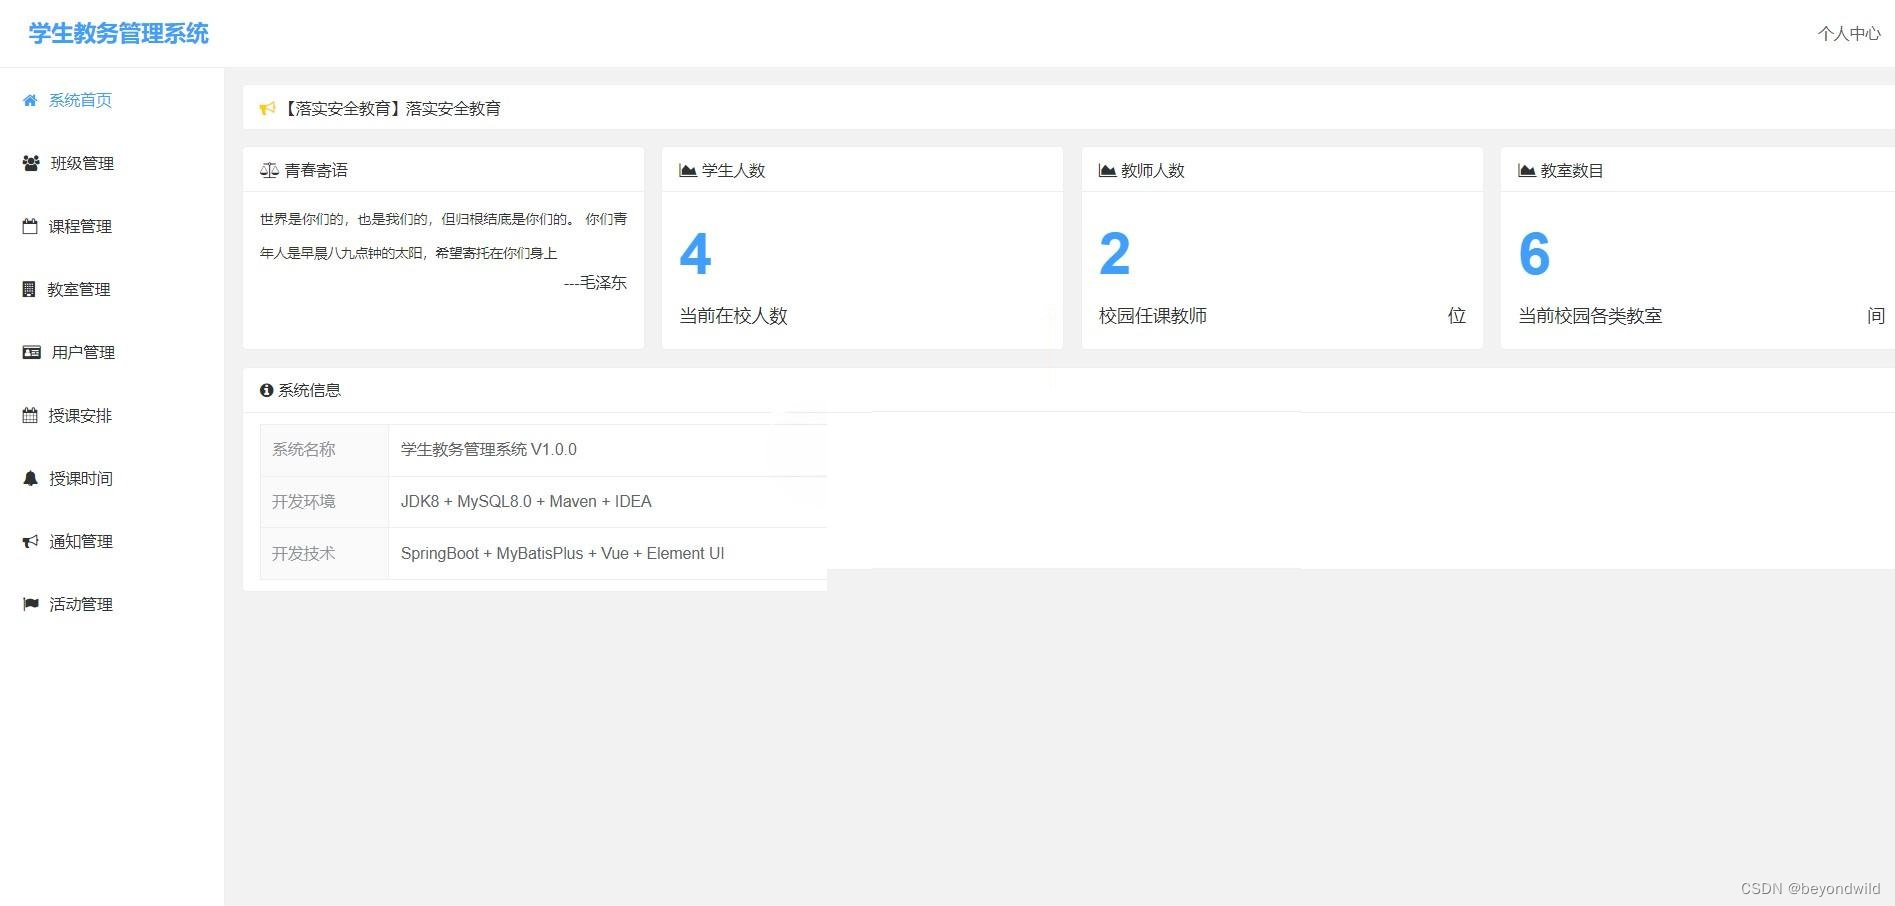Click the info icon beside 系统信息

click(x=265, y=390)
